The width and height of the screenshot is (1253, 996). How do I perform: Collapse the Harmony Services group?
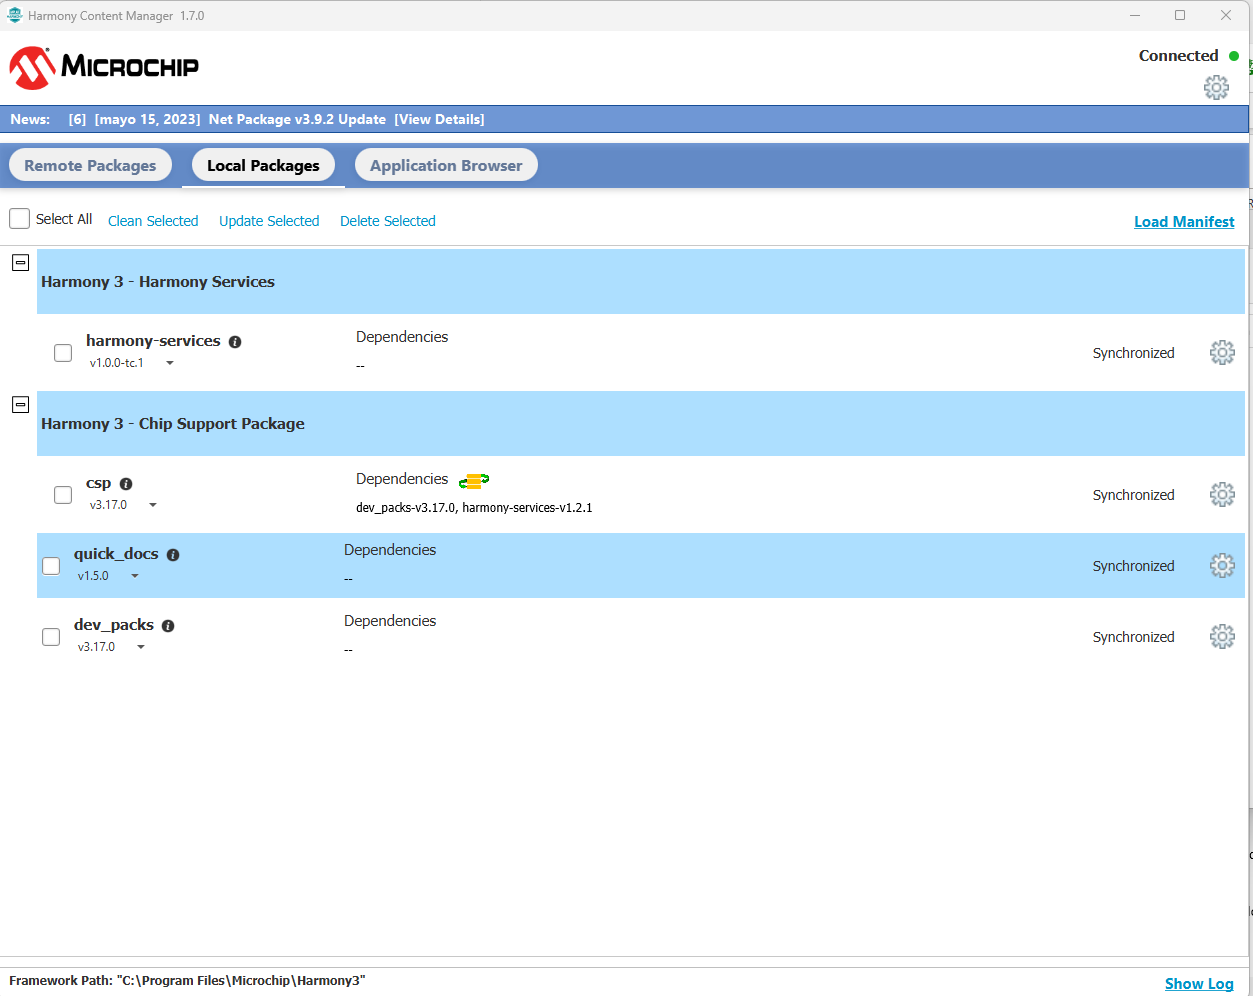20,263
